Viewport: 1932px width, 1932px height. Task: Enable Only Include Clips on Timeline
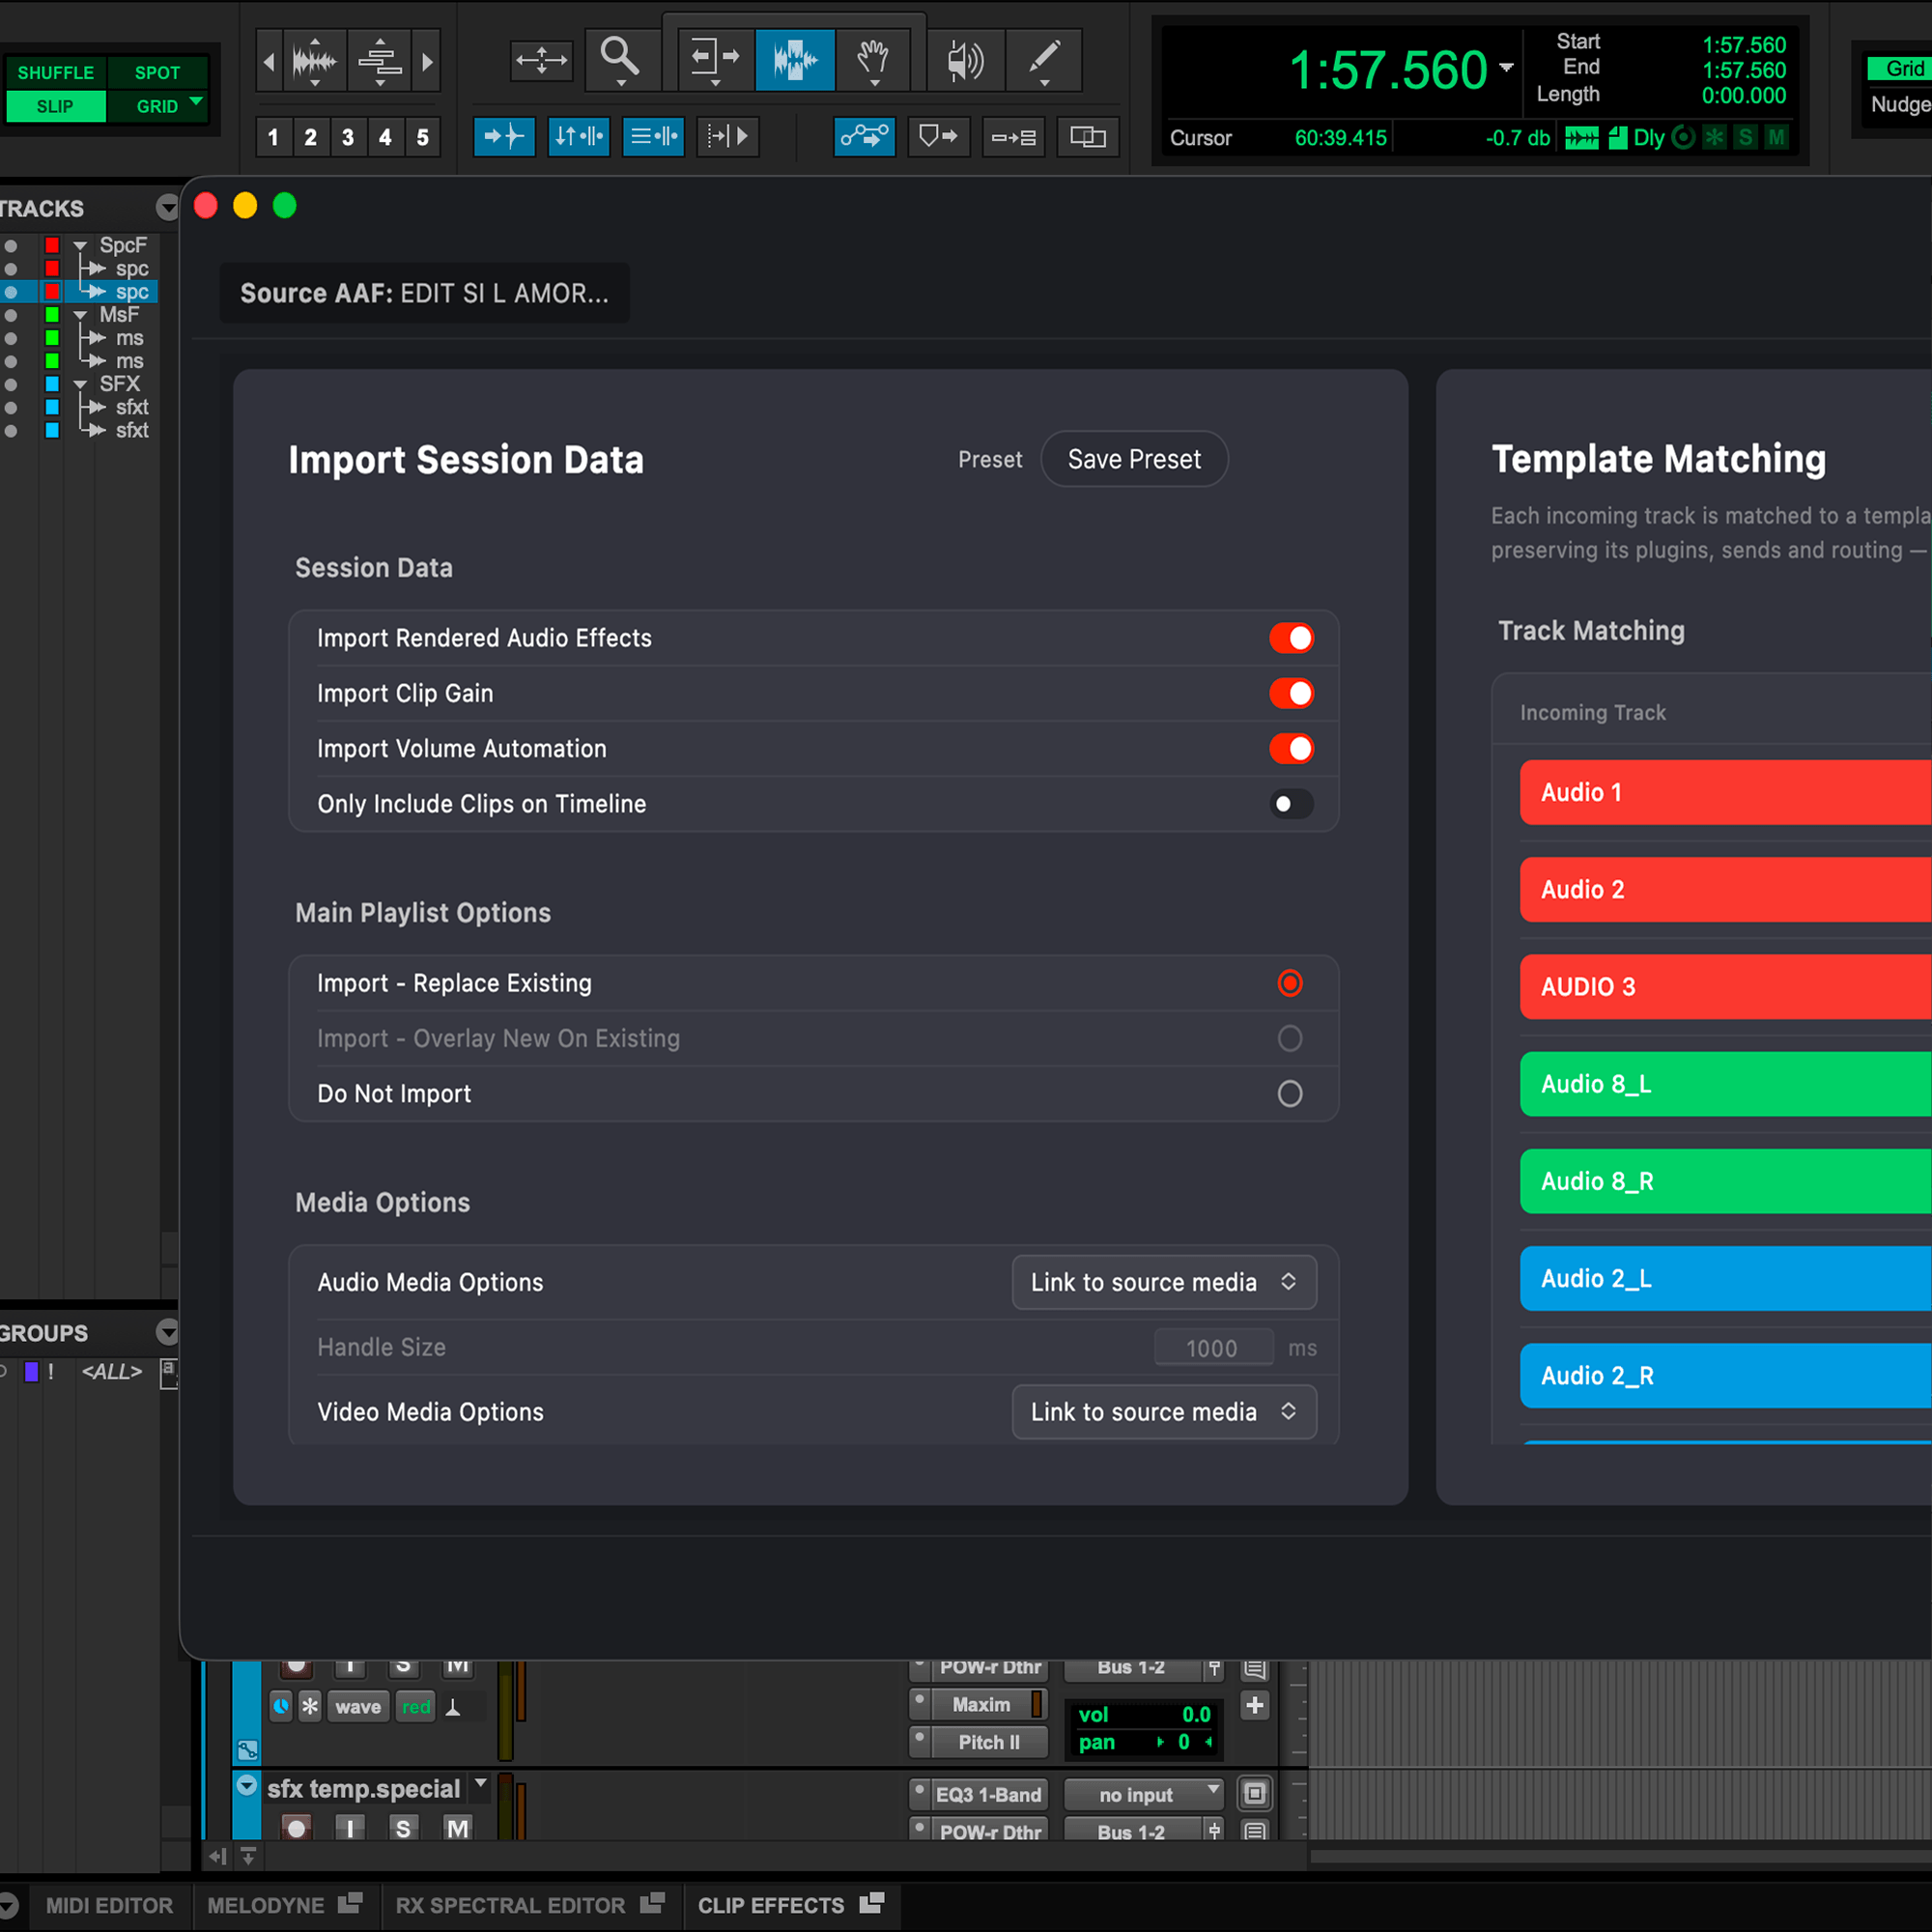[x=1291, y=804]
